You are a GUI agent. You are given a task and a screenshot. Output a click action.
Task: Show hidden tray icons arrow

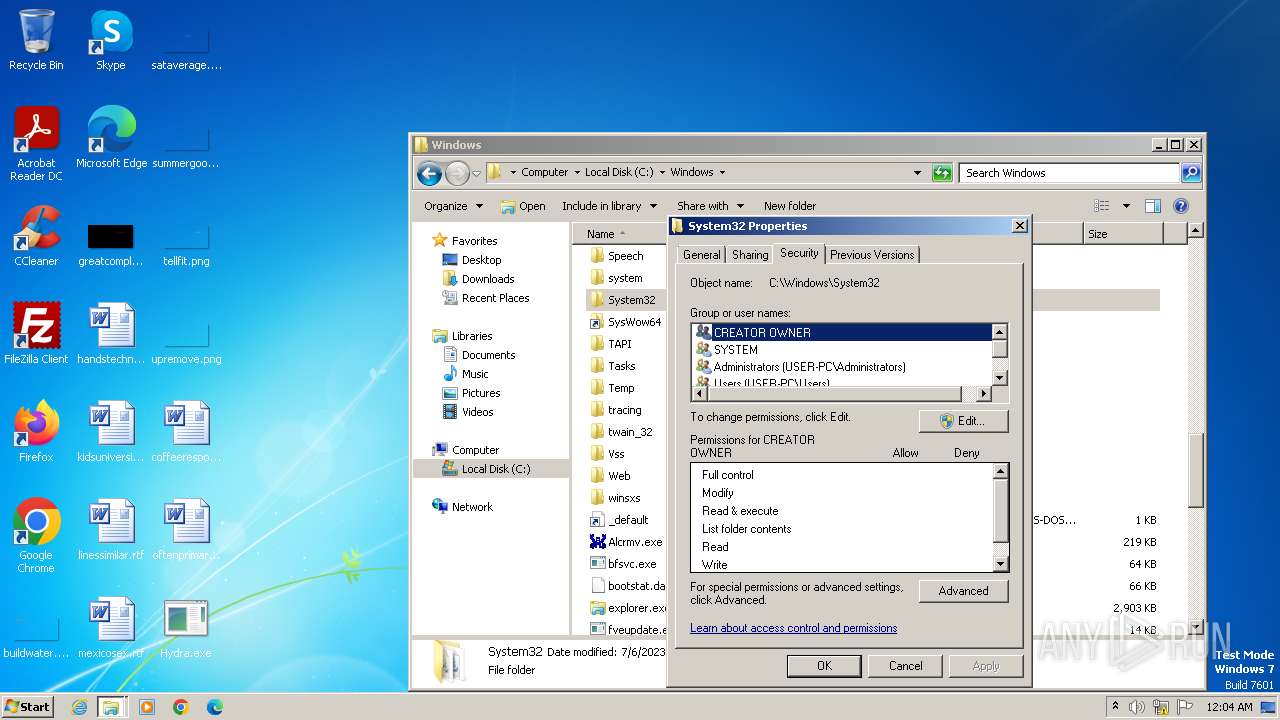click(x=1116, y=707)
